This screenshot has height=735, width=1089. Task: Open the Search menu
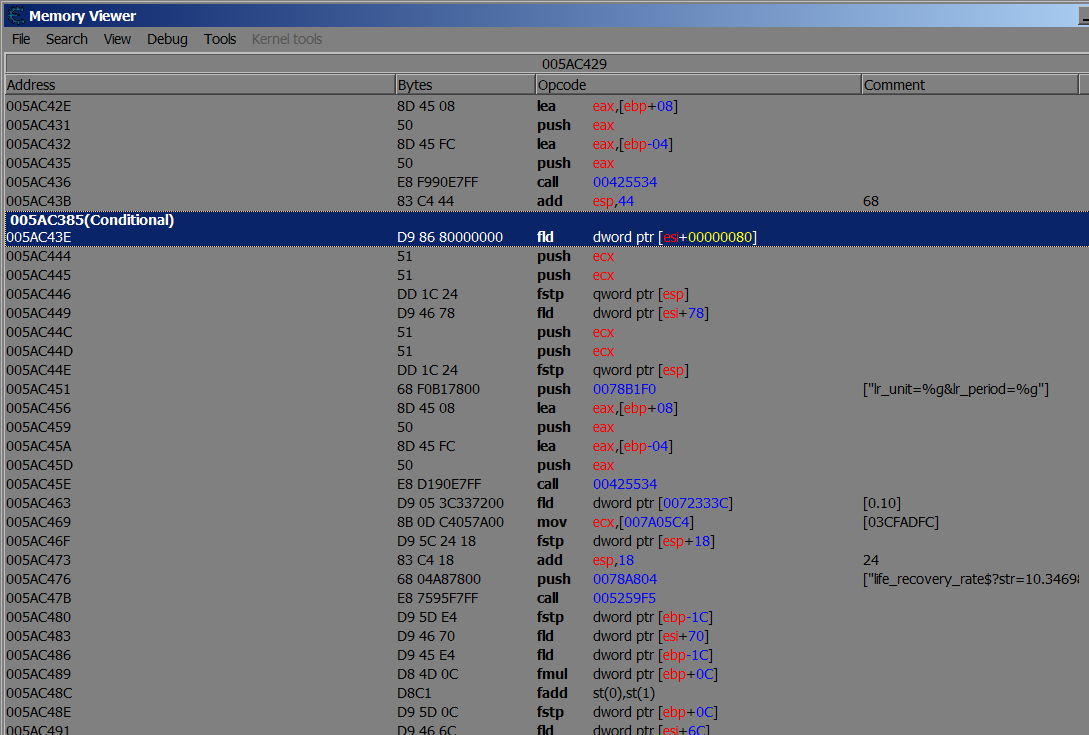[67, 39]
